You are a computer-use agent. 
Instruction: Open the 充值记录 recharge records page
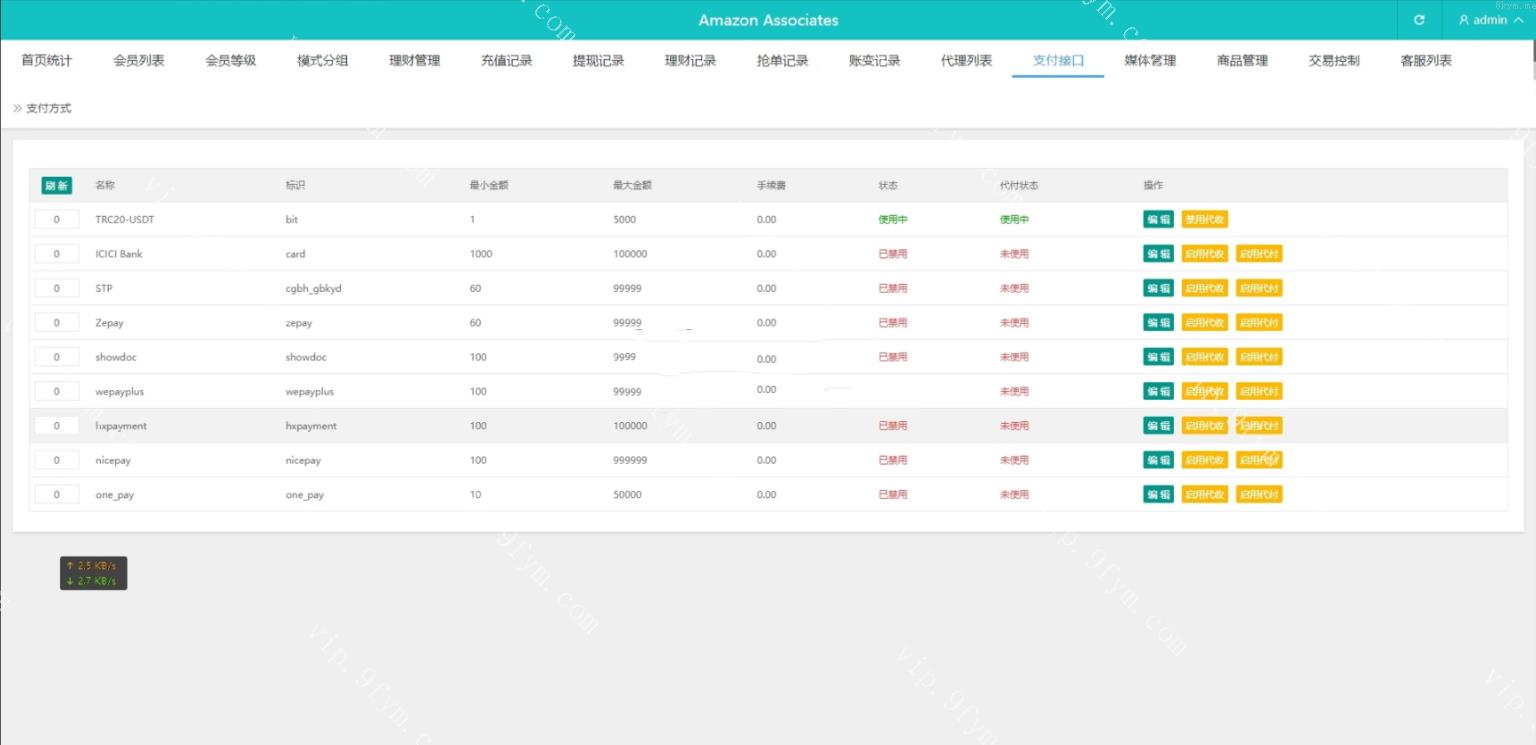point(505,60)
